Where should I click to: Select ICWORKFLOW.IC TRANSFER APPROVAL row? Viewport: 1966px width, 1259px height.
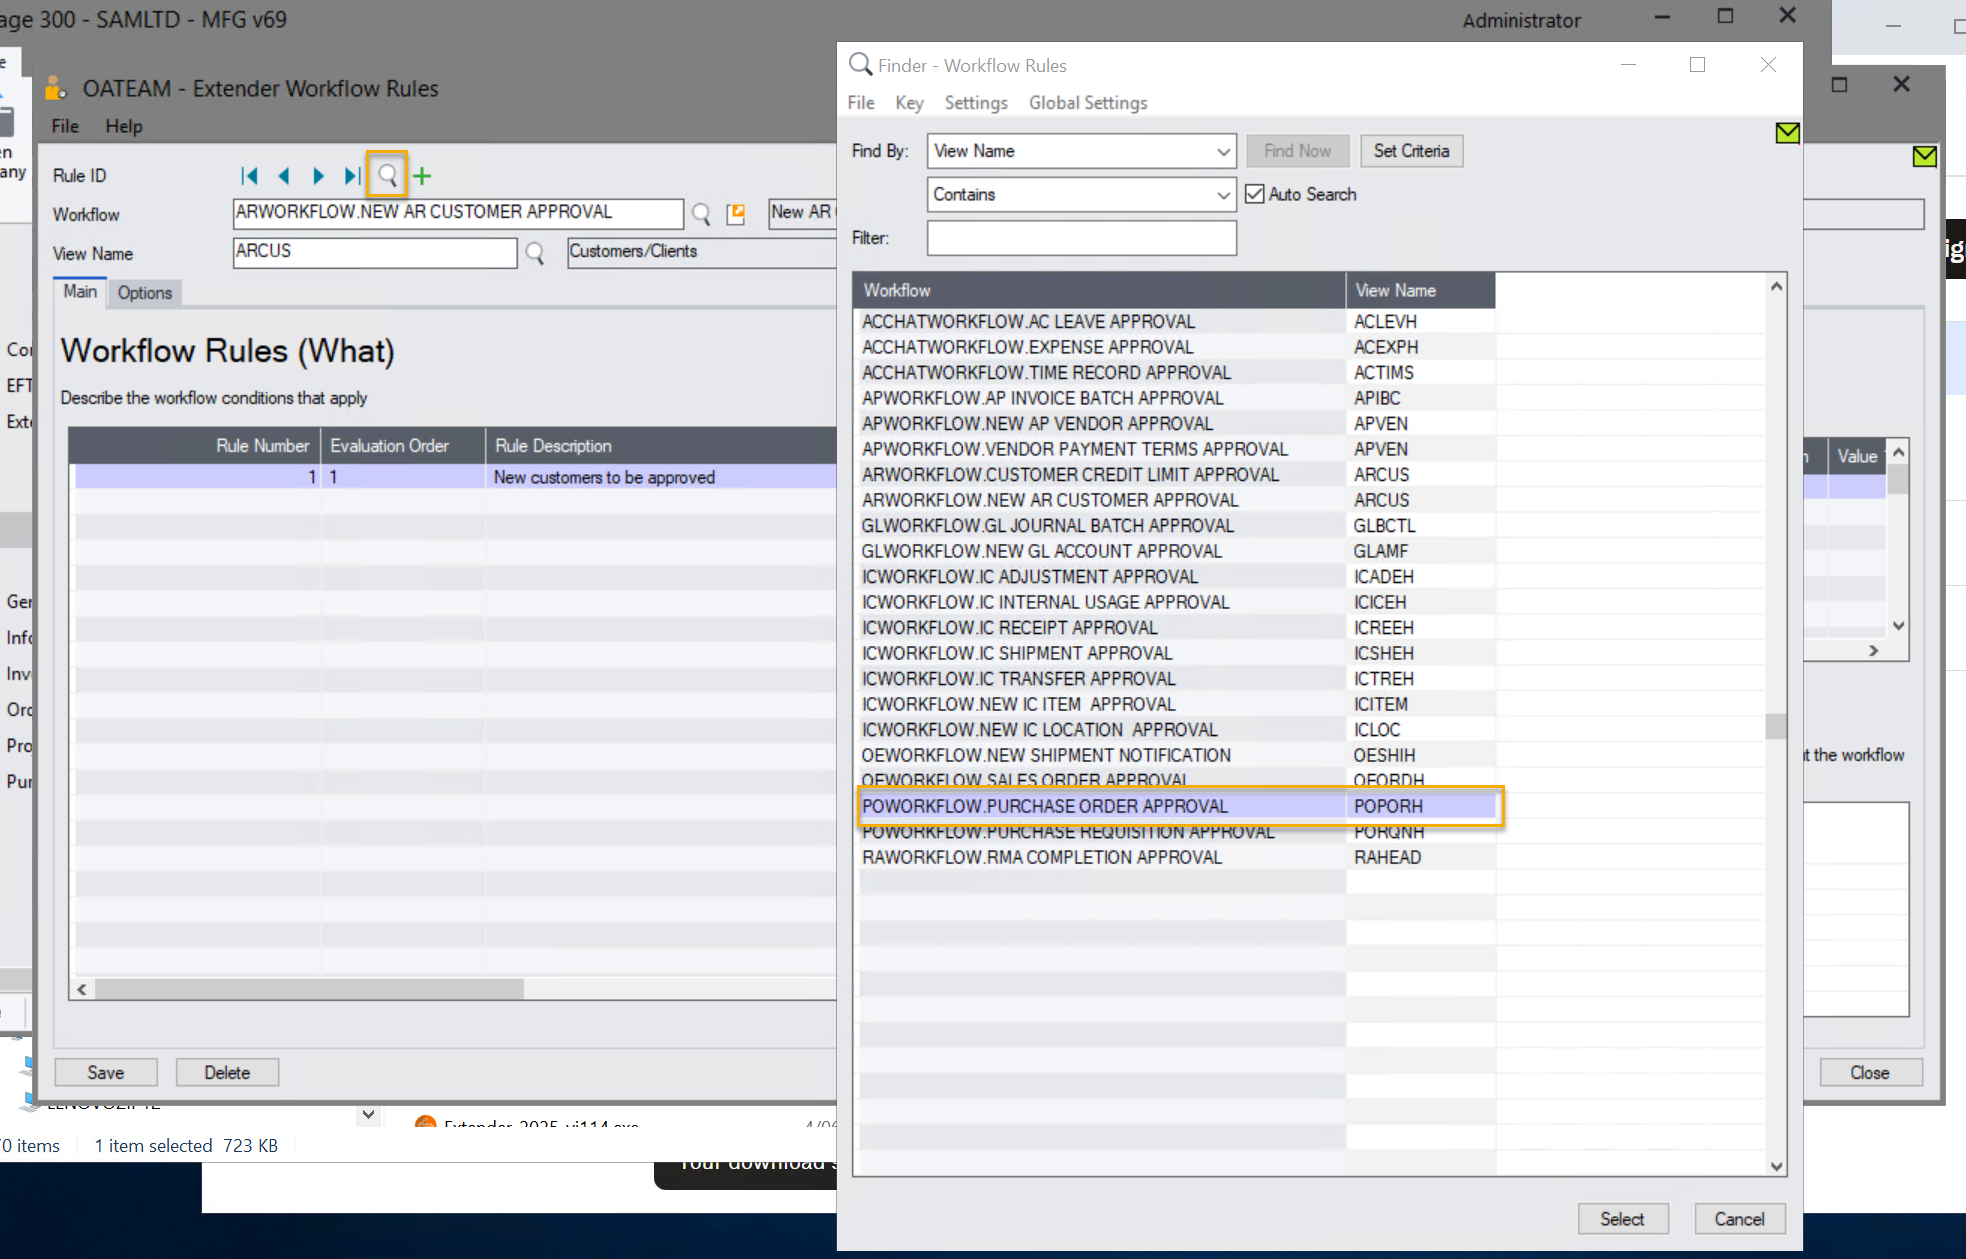[1177, 678]
